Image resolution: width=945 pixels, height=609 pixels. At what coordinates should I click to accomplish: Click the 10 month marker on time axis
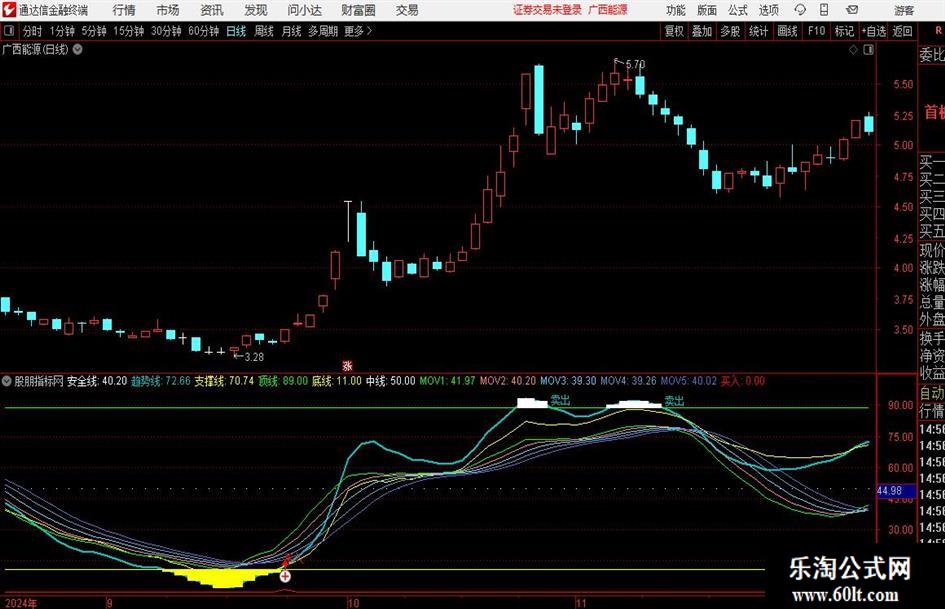[353, 603]
